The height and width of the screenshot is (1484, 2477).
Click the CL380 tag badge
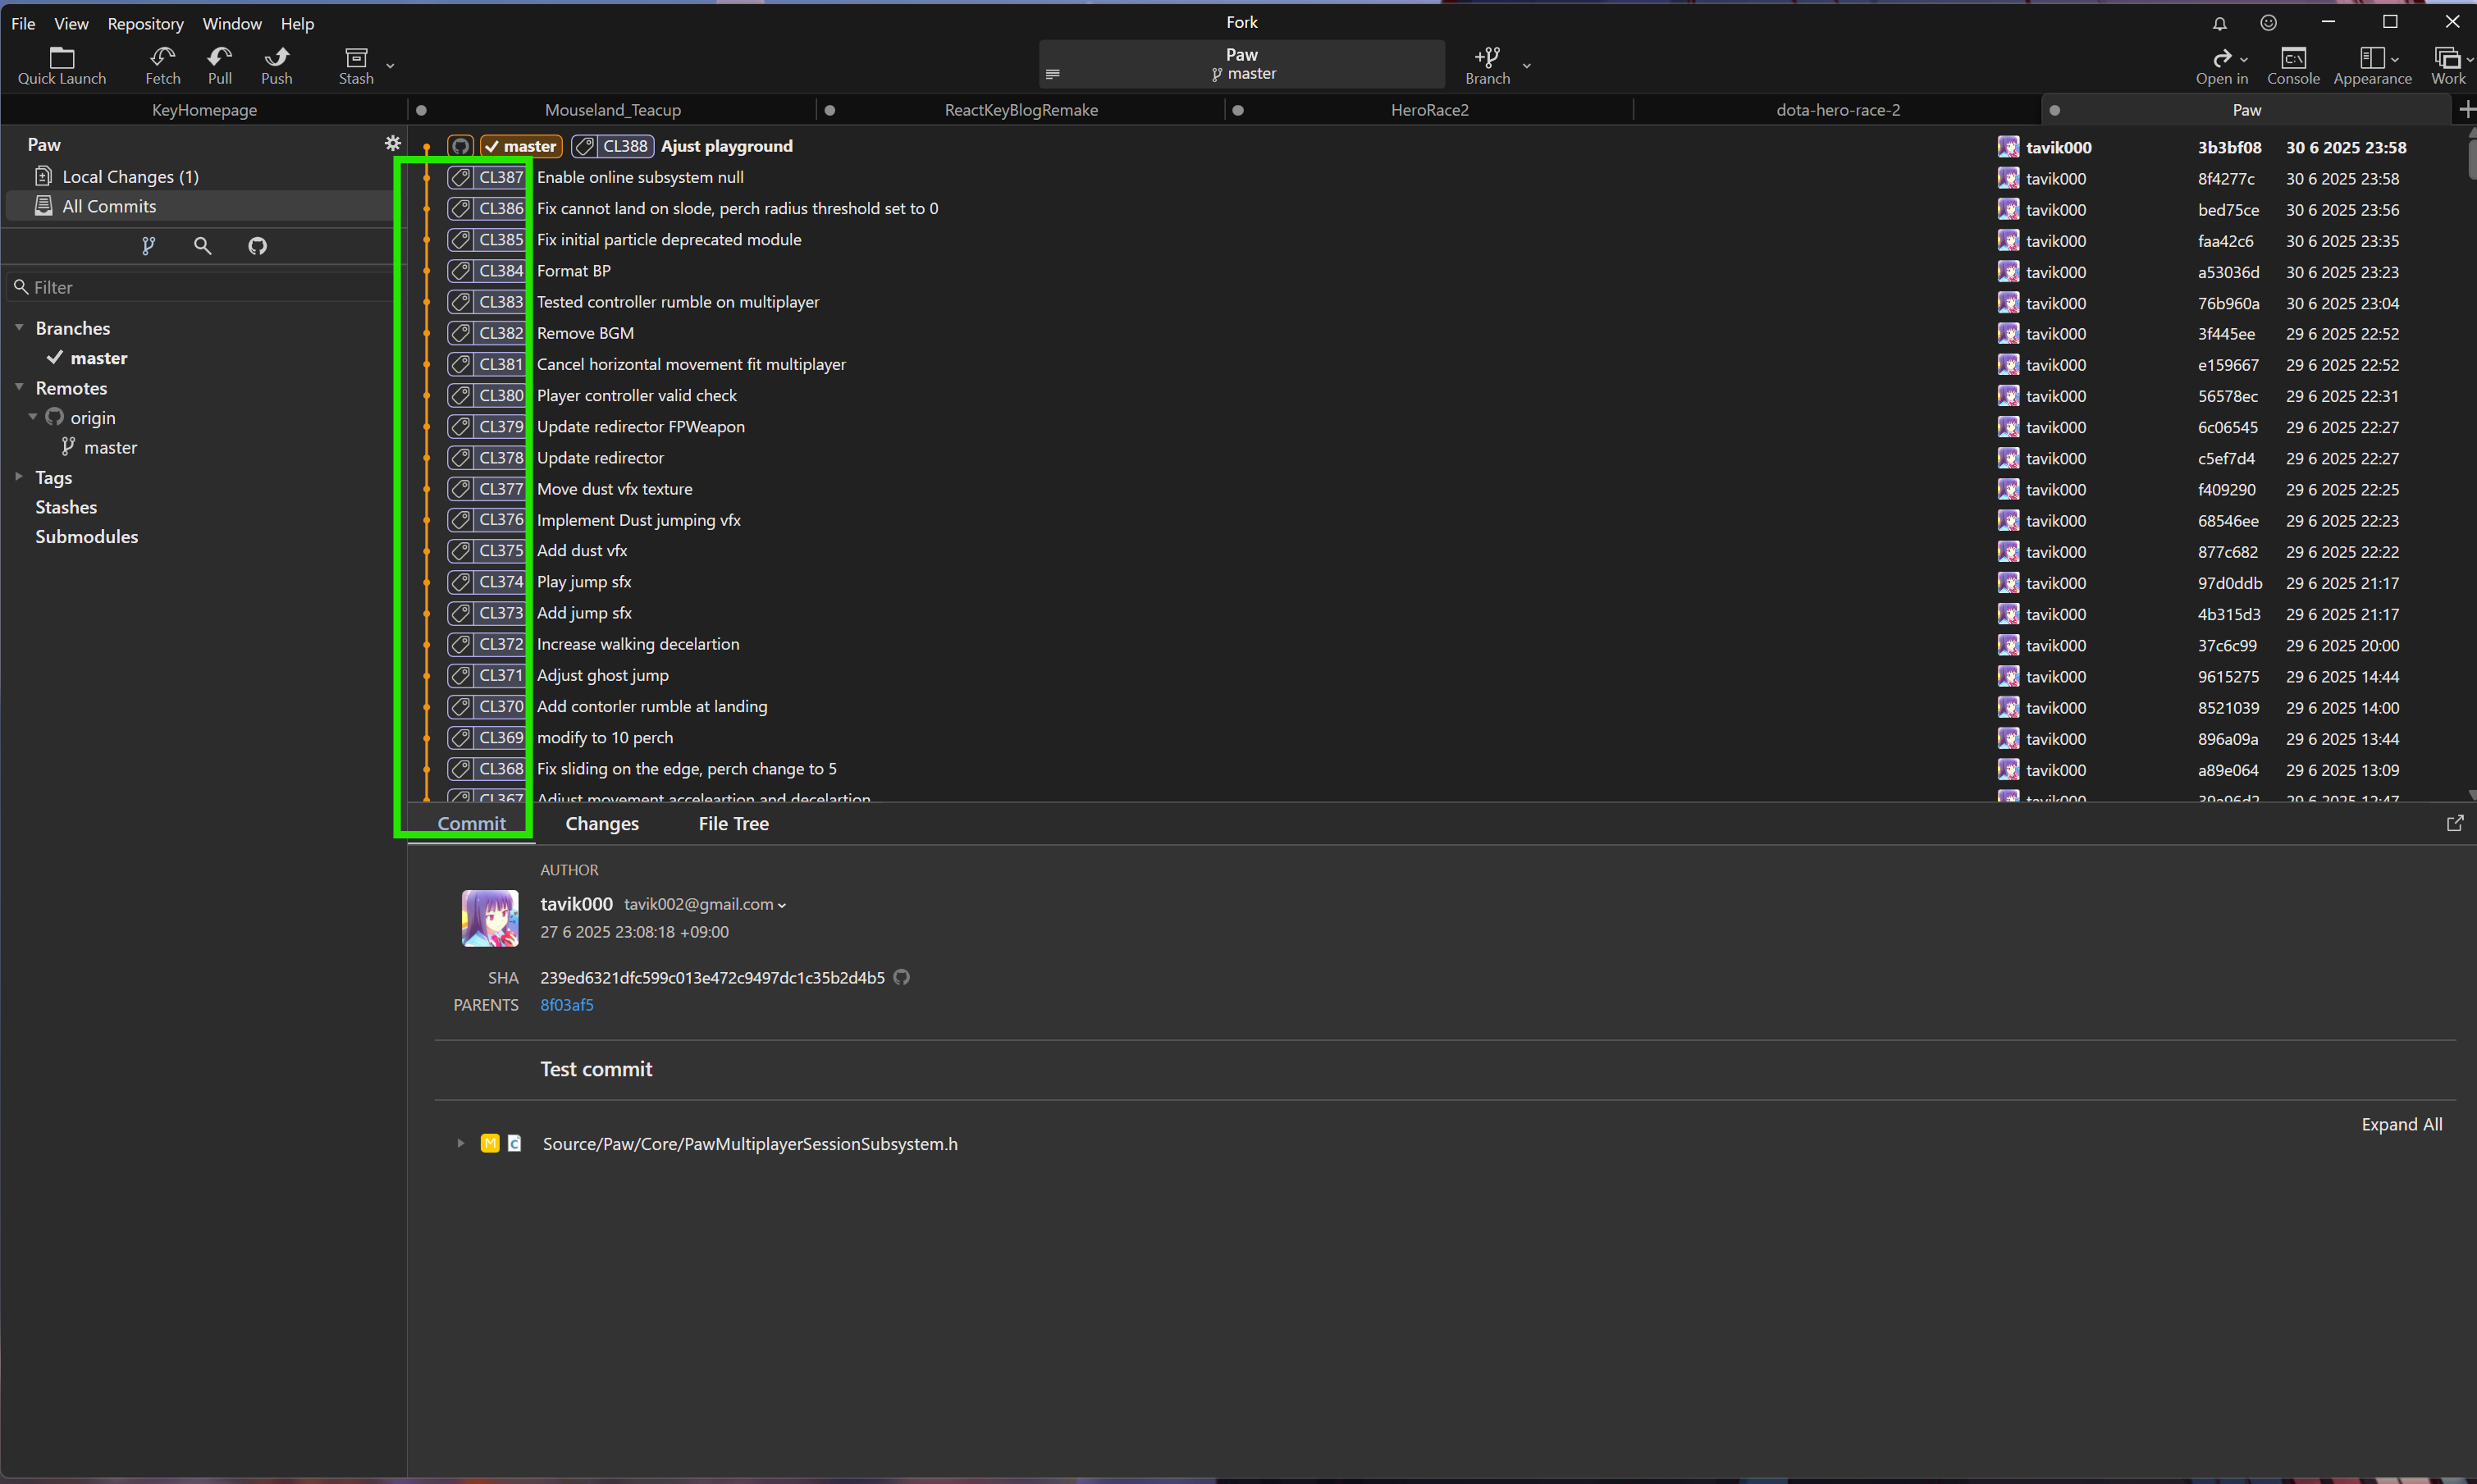(487, 396)
